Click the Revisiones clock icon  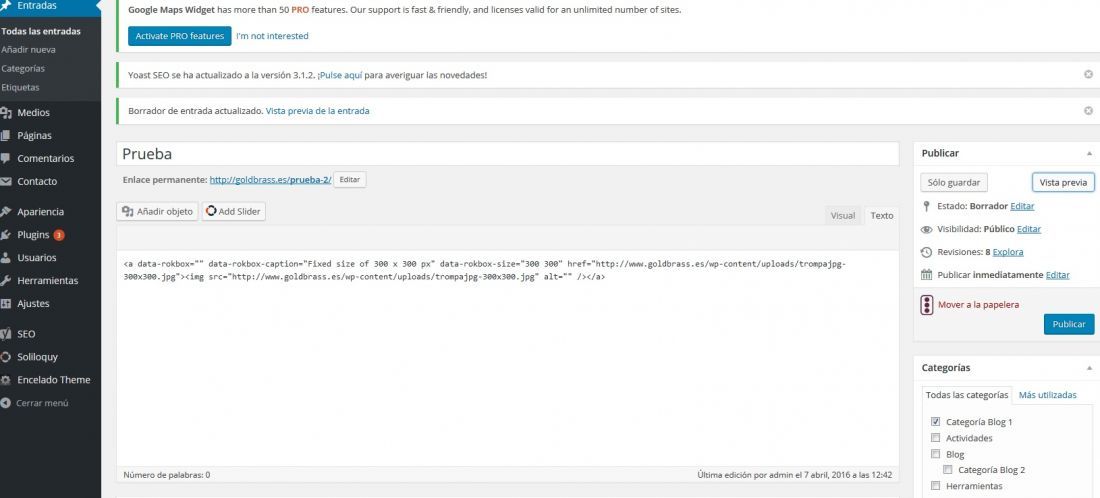click(x=926, y=252)
